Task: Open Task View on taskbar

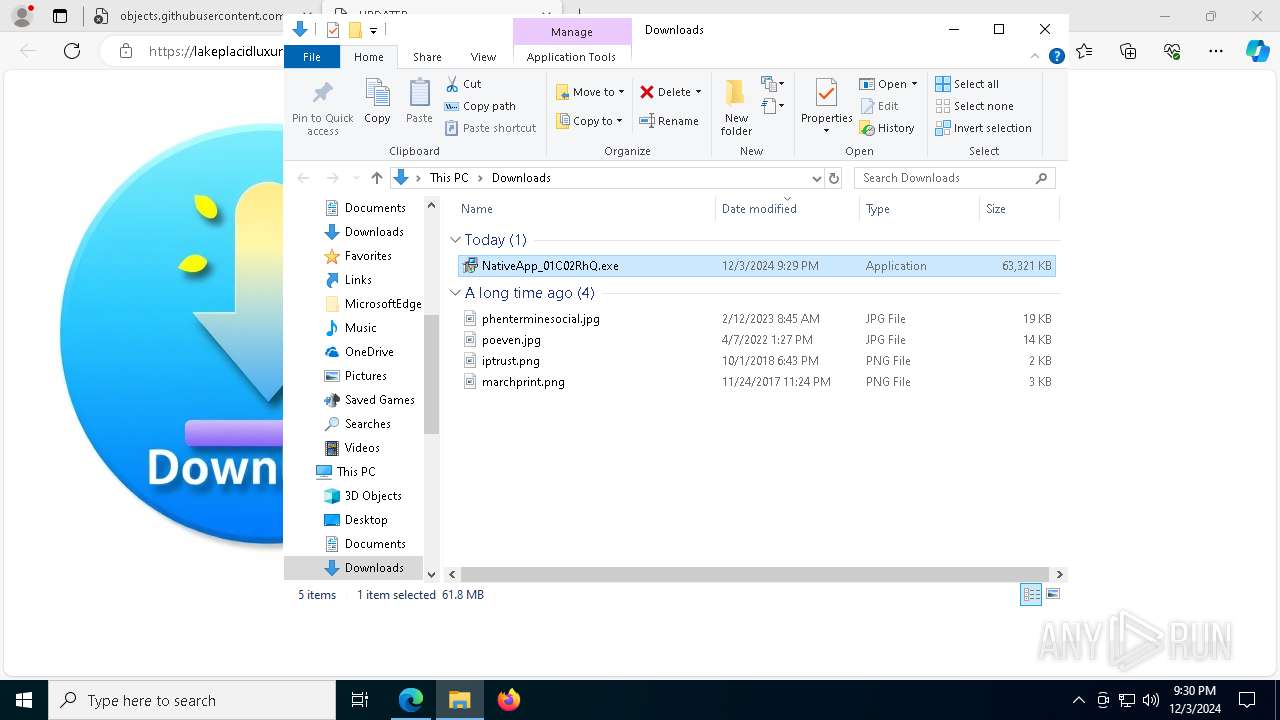Action: click(x=360, y=700)
